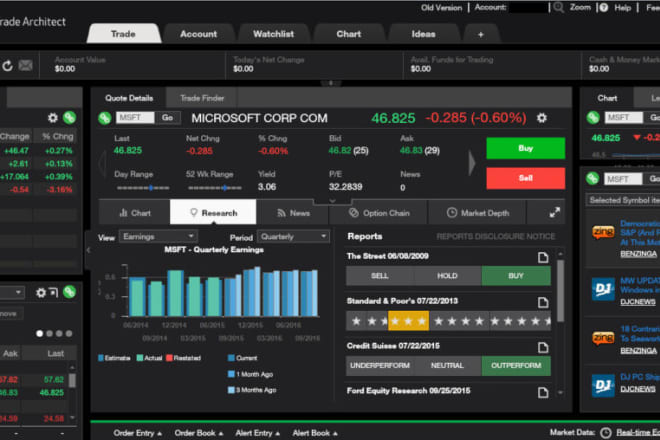Open the Reports Disclosure Notice link
The image size is (660, 440).
pos(495,237)
